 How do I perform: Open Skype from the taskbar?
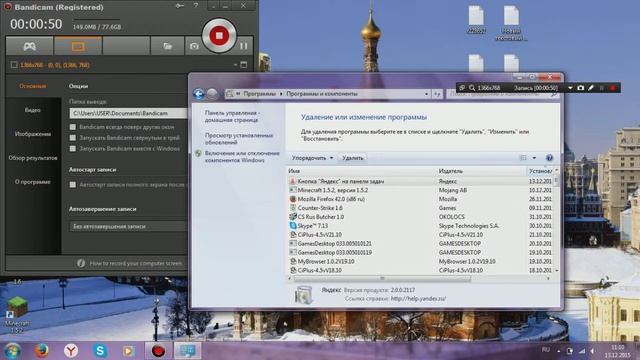100,351
